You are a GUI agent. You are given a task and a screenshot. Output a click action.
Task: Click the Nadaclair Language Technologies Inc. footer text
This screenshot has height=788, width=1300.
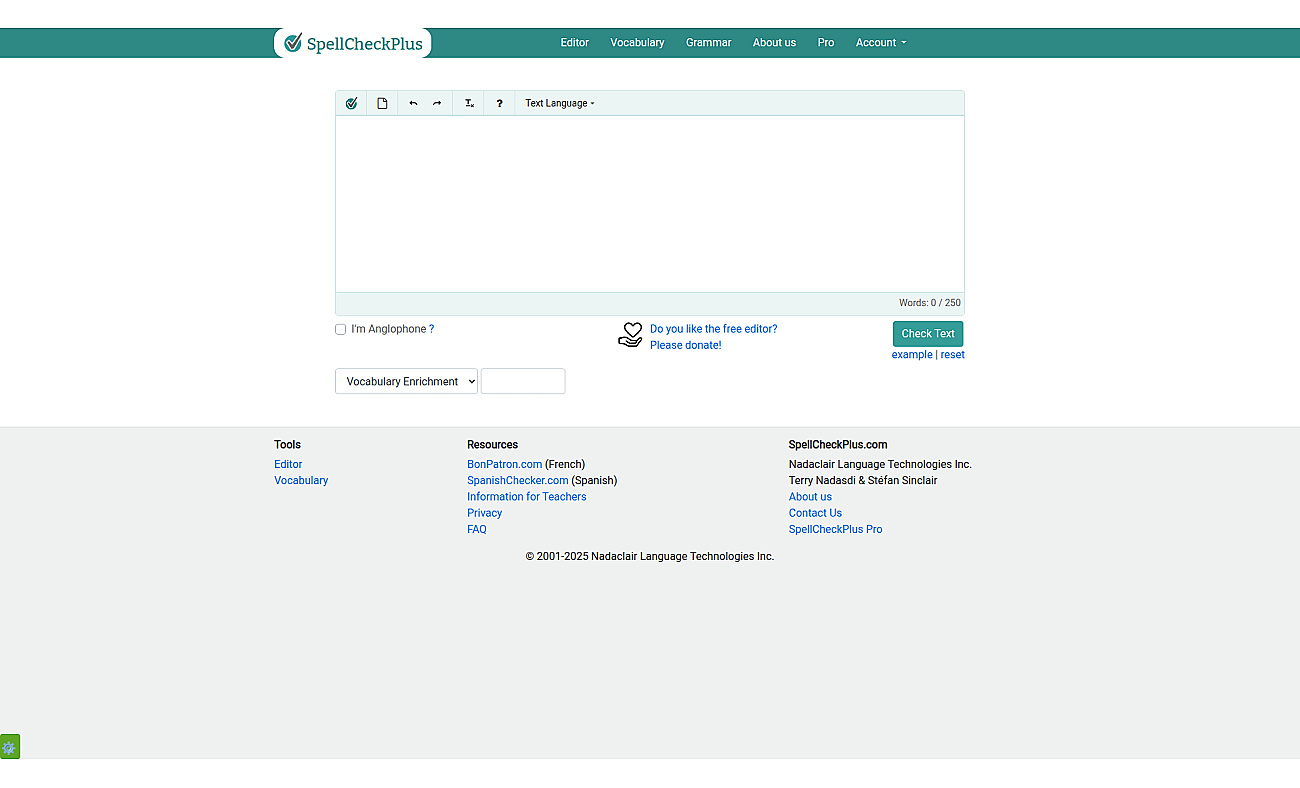880,464
